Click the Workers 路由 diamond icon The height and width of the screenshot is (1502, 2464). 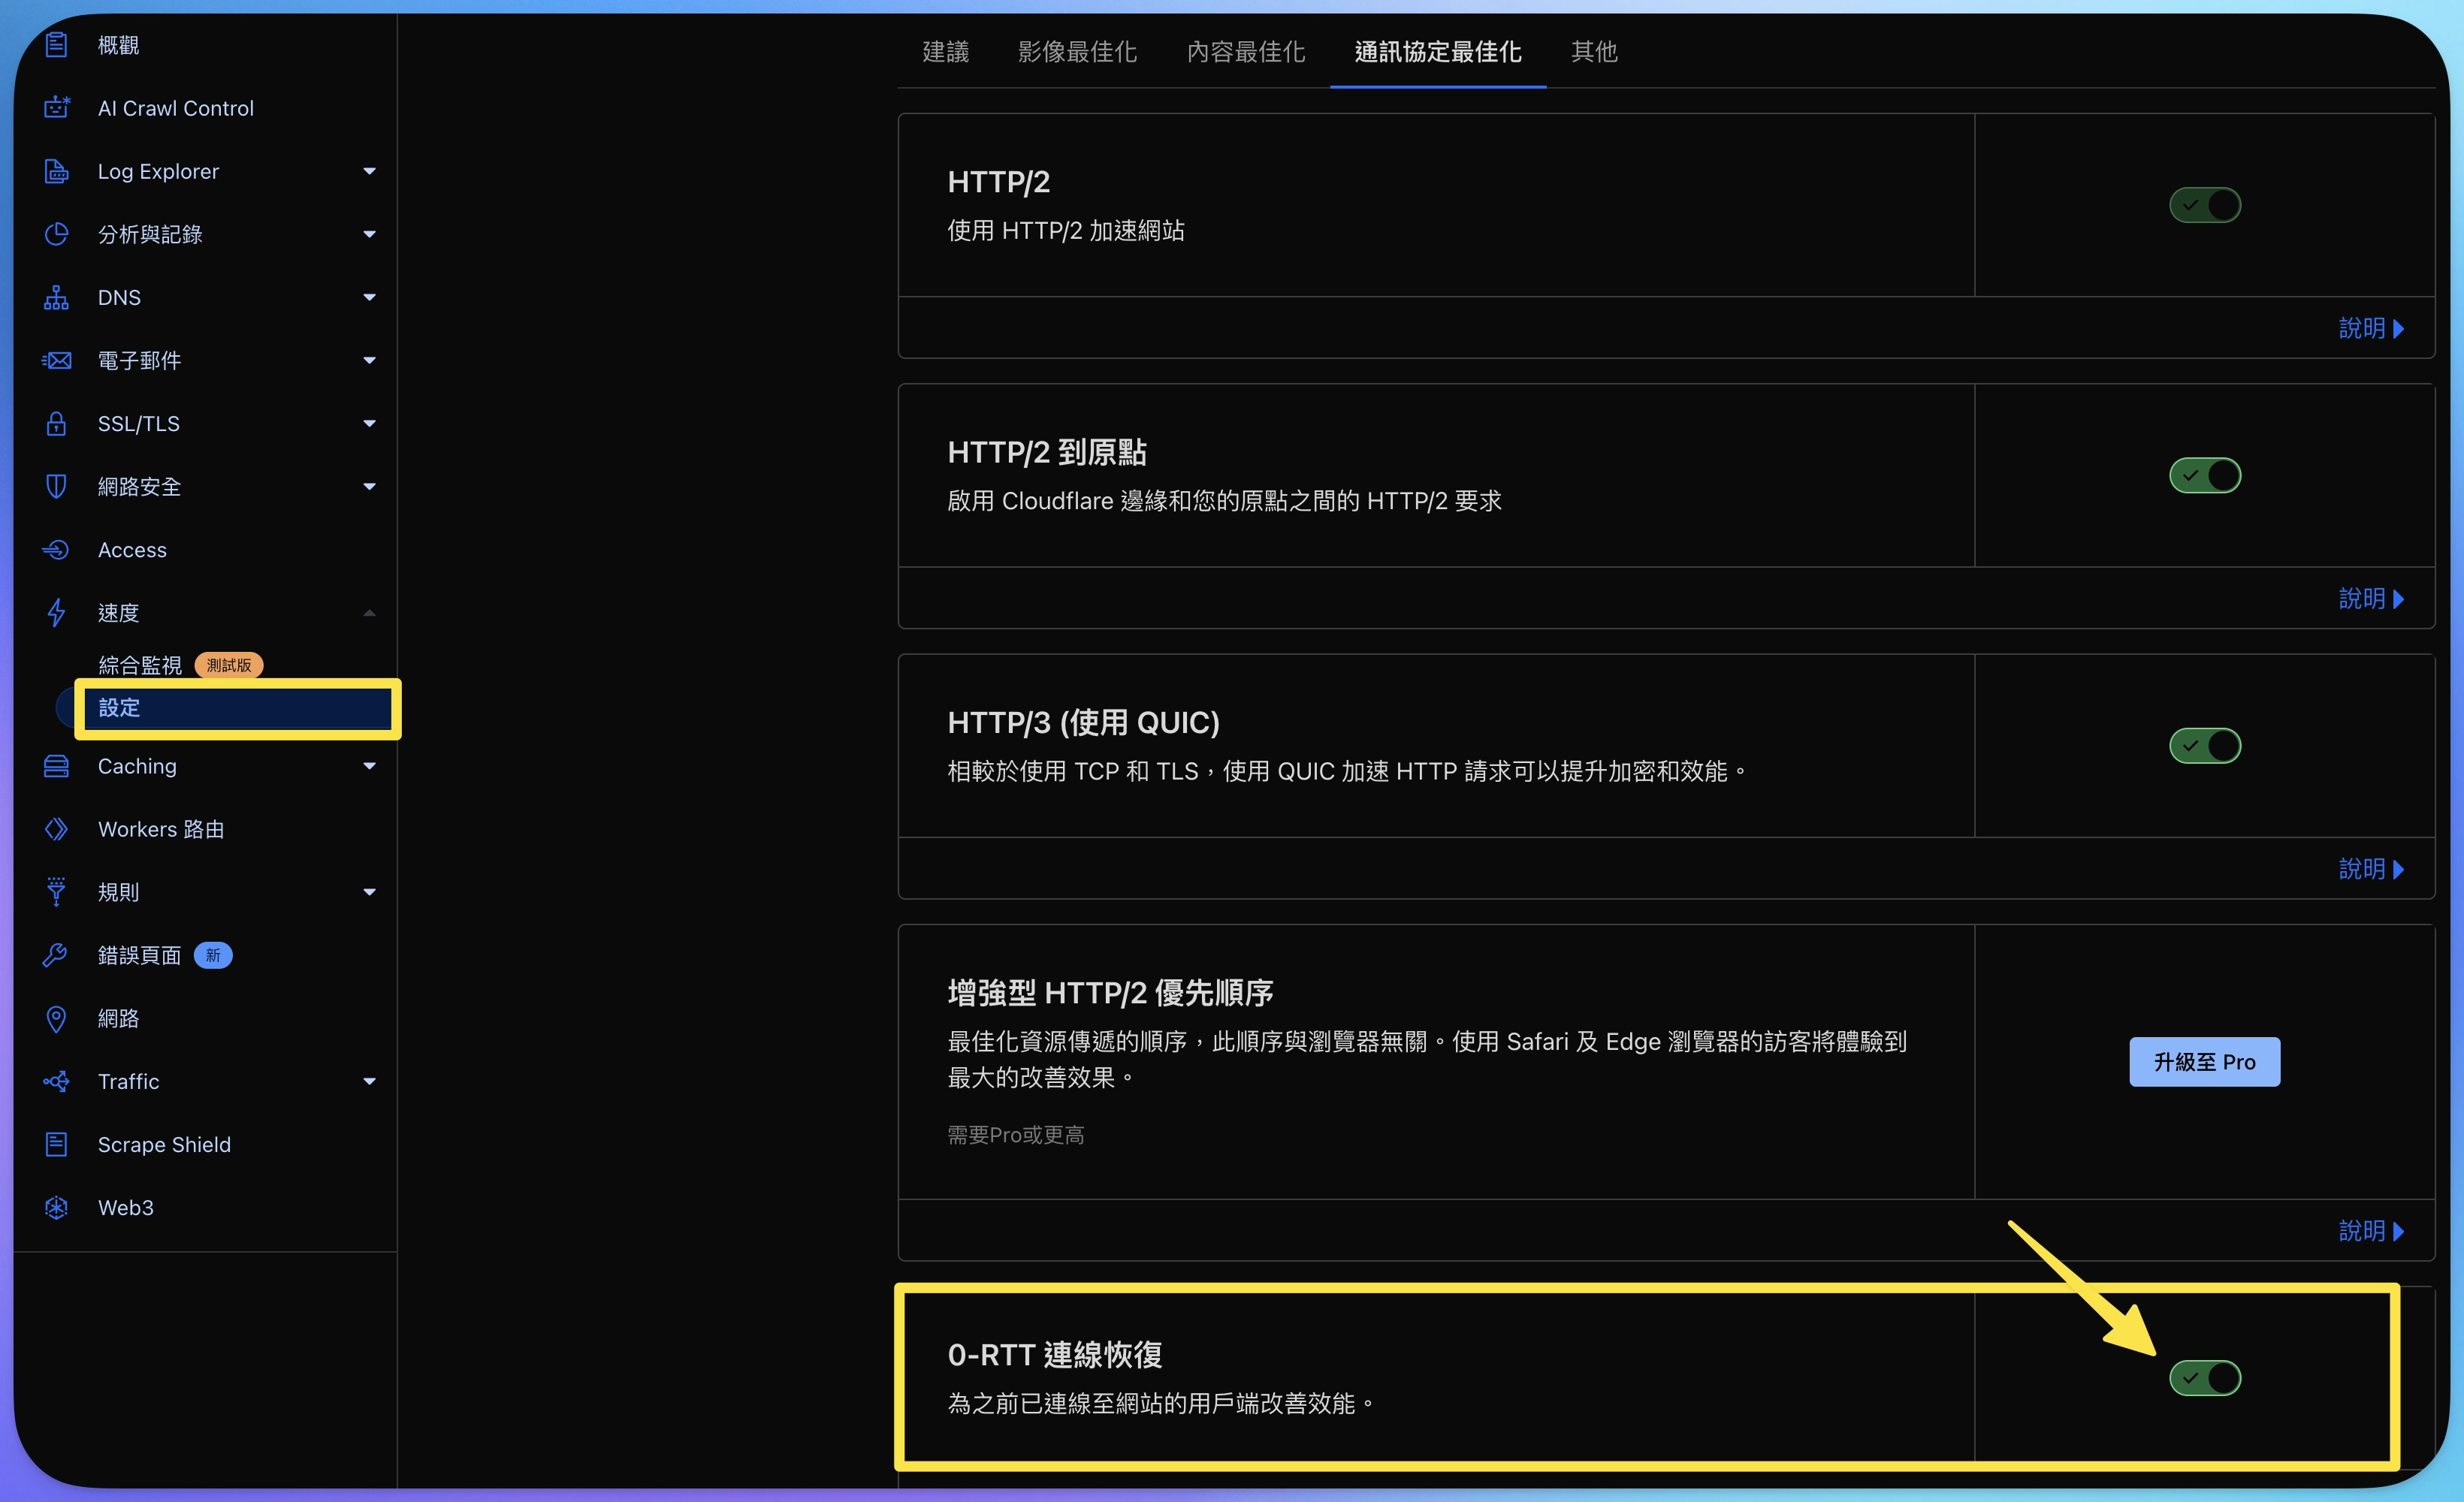[x=57, y=829]
